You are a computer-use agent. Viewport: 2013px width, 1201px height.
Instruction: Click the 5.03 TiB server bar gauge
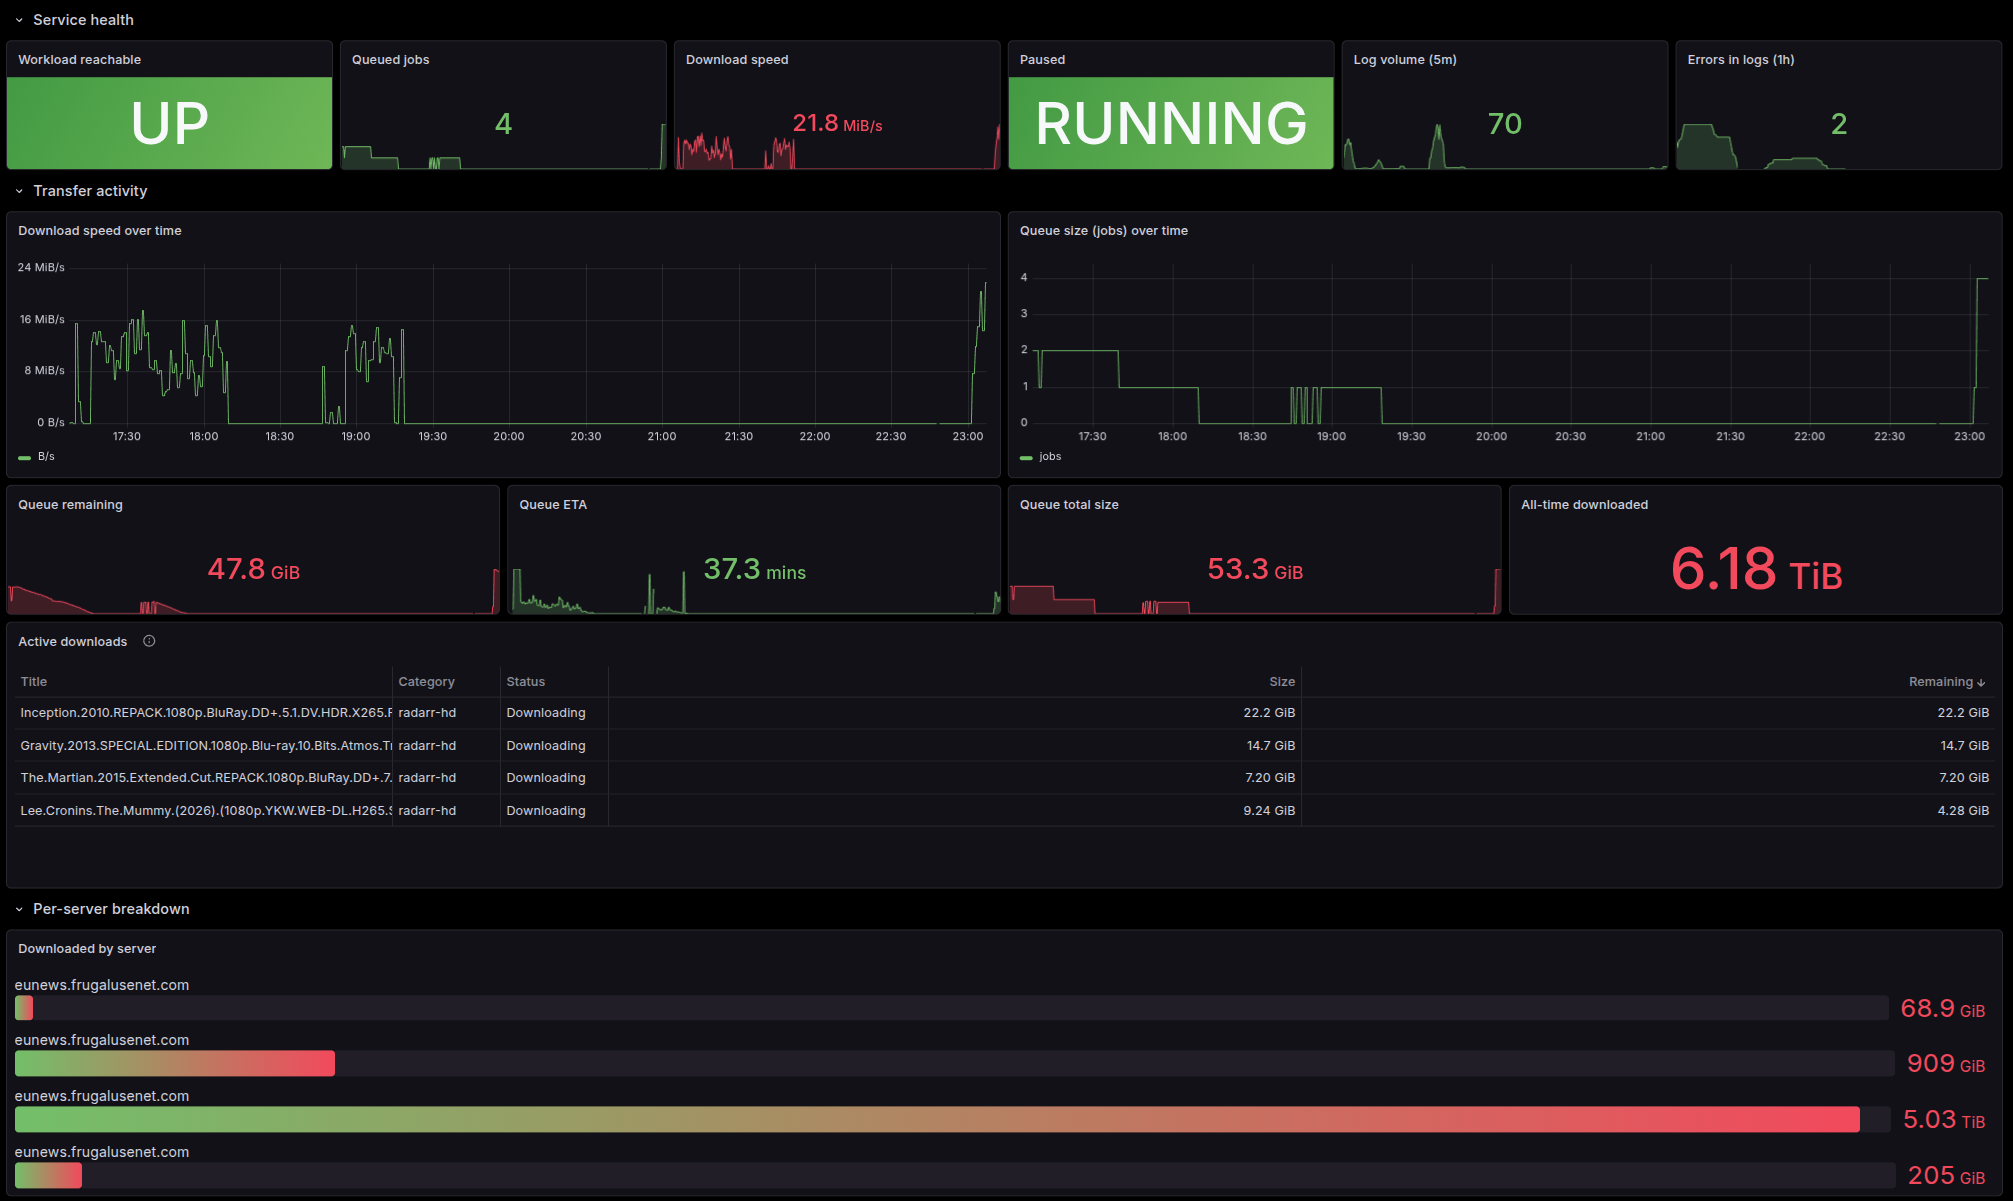(x=952, y=1119)
